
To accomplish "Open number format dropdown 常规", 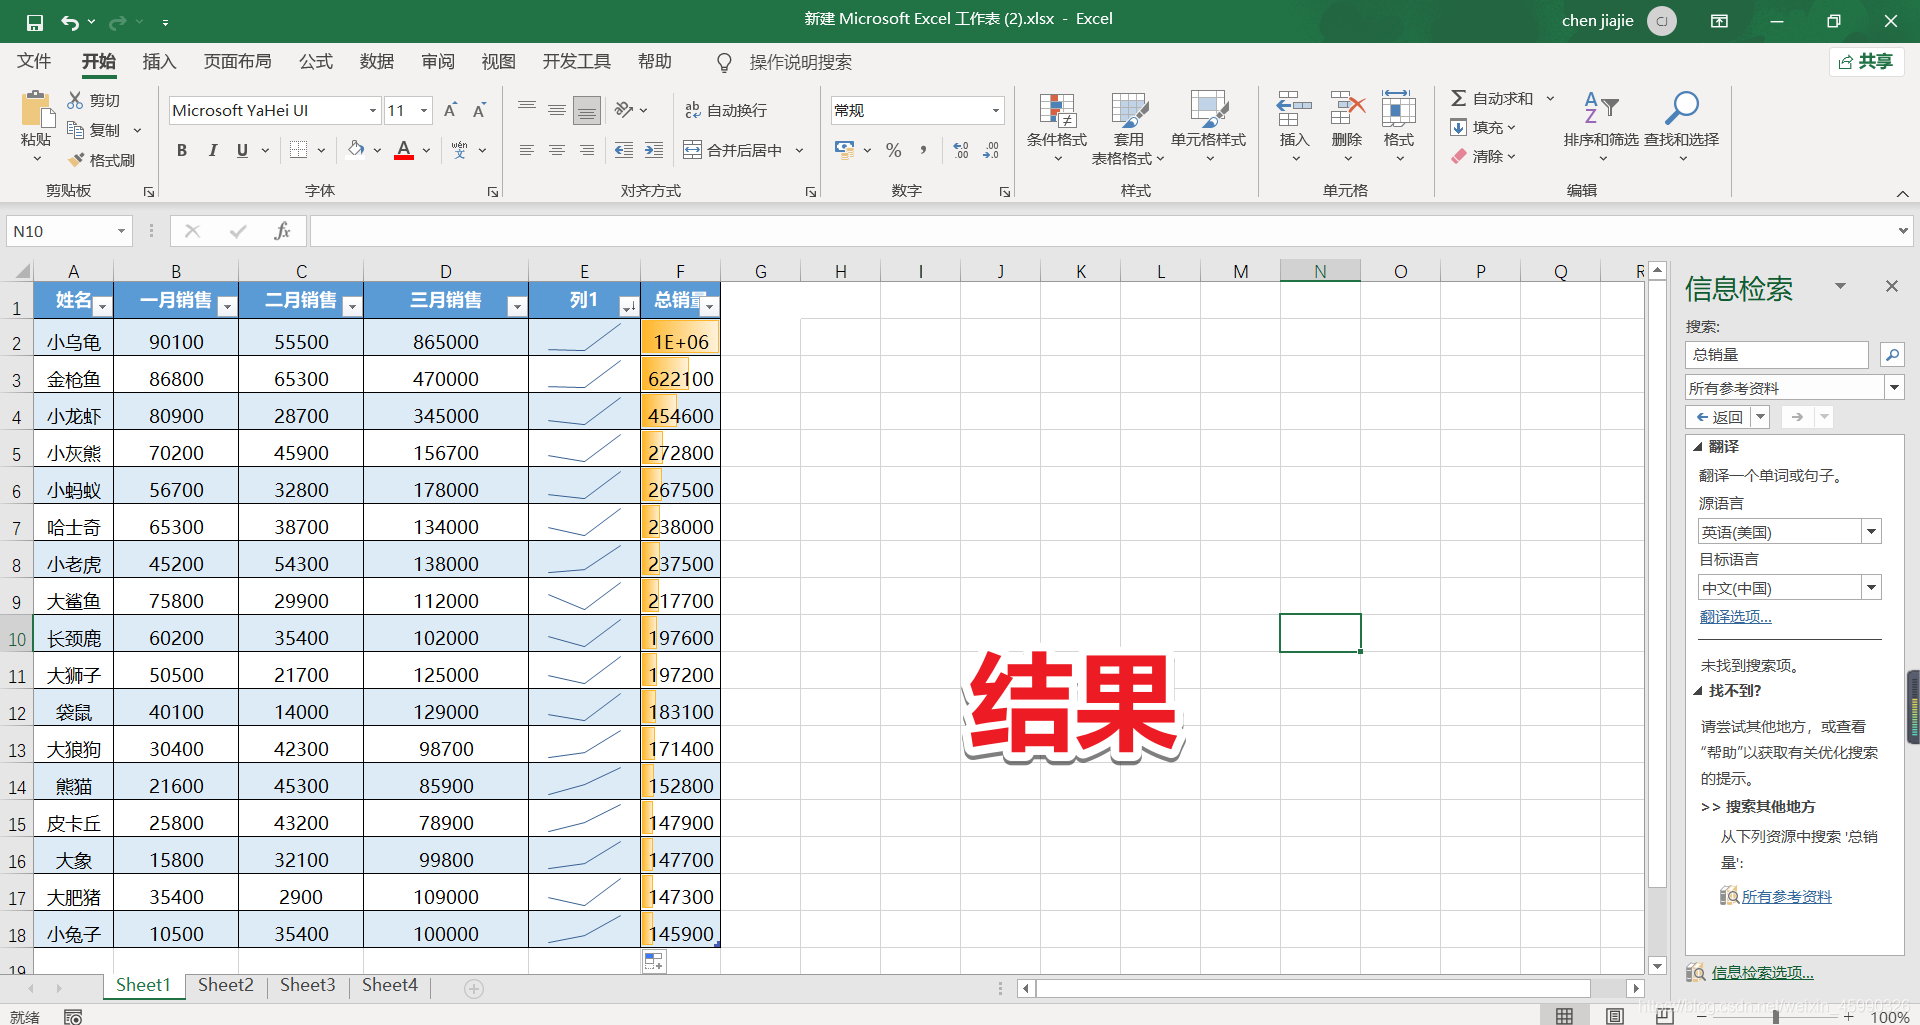I will [x=996, y=110].
